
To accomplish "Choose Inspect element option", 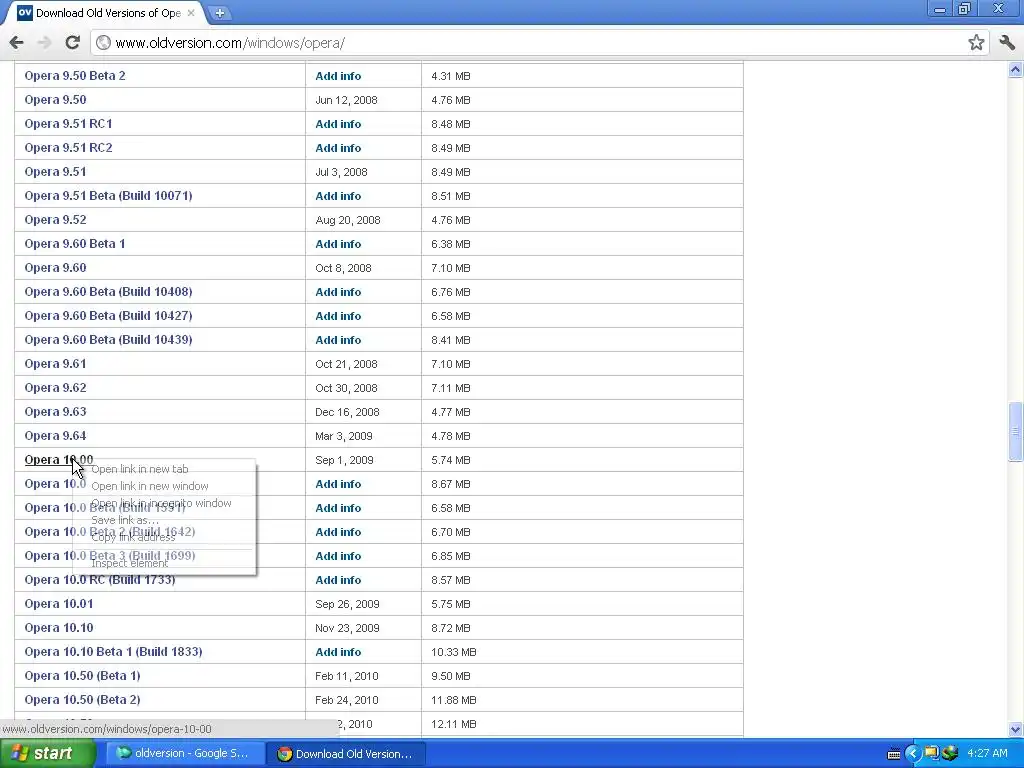I will point(129,563).
